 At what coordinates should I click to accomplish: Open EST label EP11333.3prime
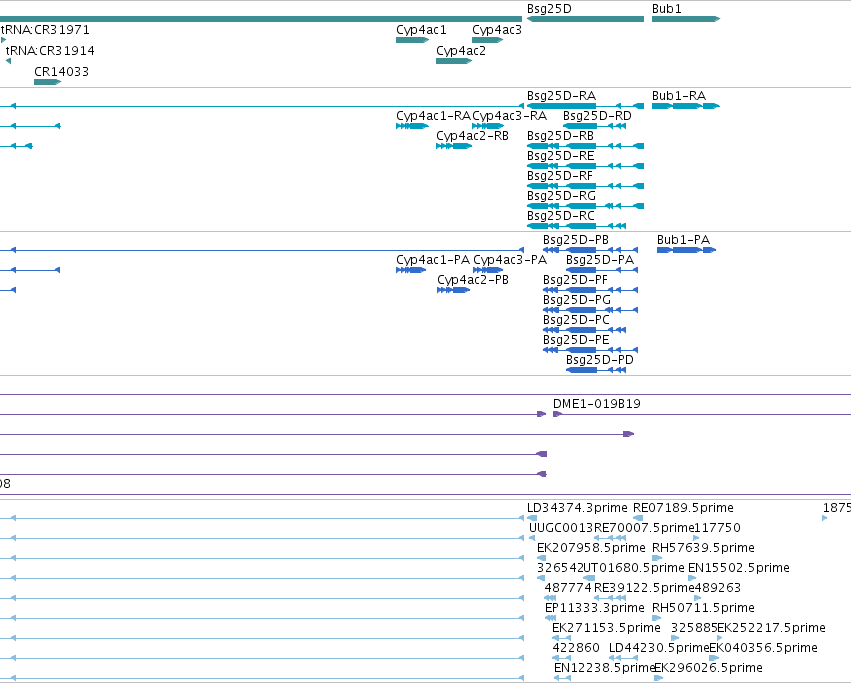pyautogui.click(x=595, y=608)
